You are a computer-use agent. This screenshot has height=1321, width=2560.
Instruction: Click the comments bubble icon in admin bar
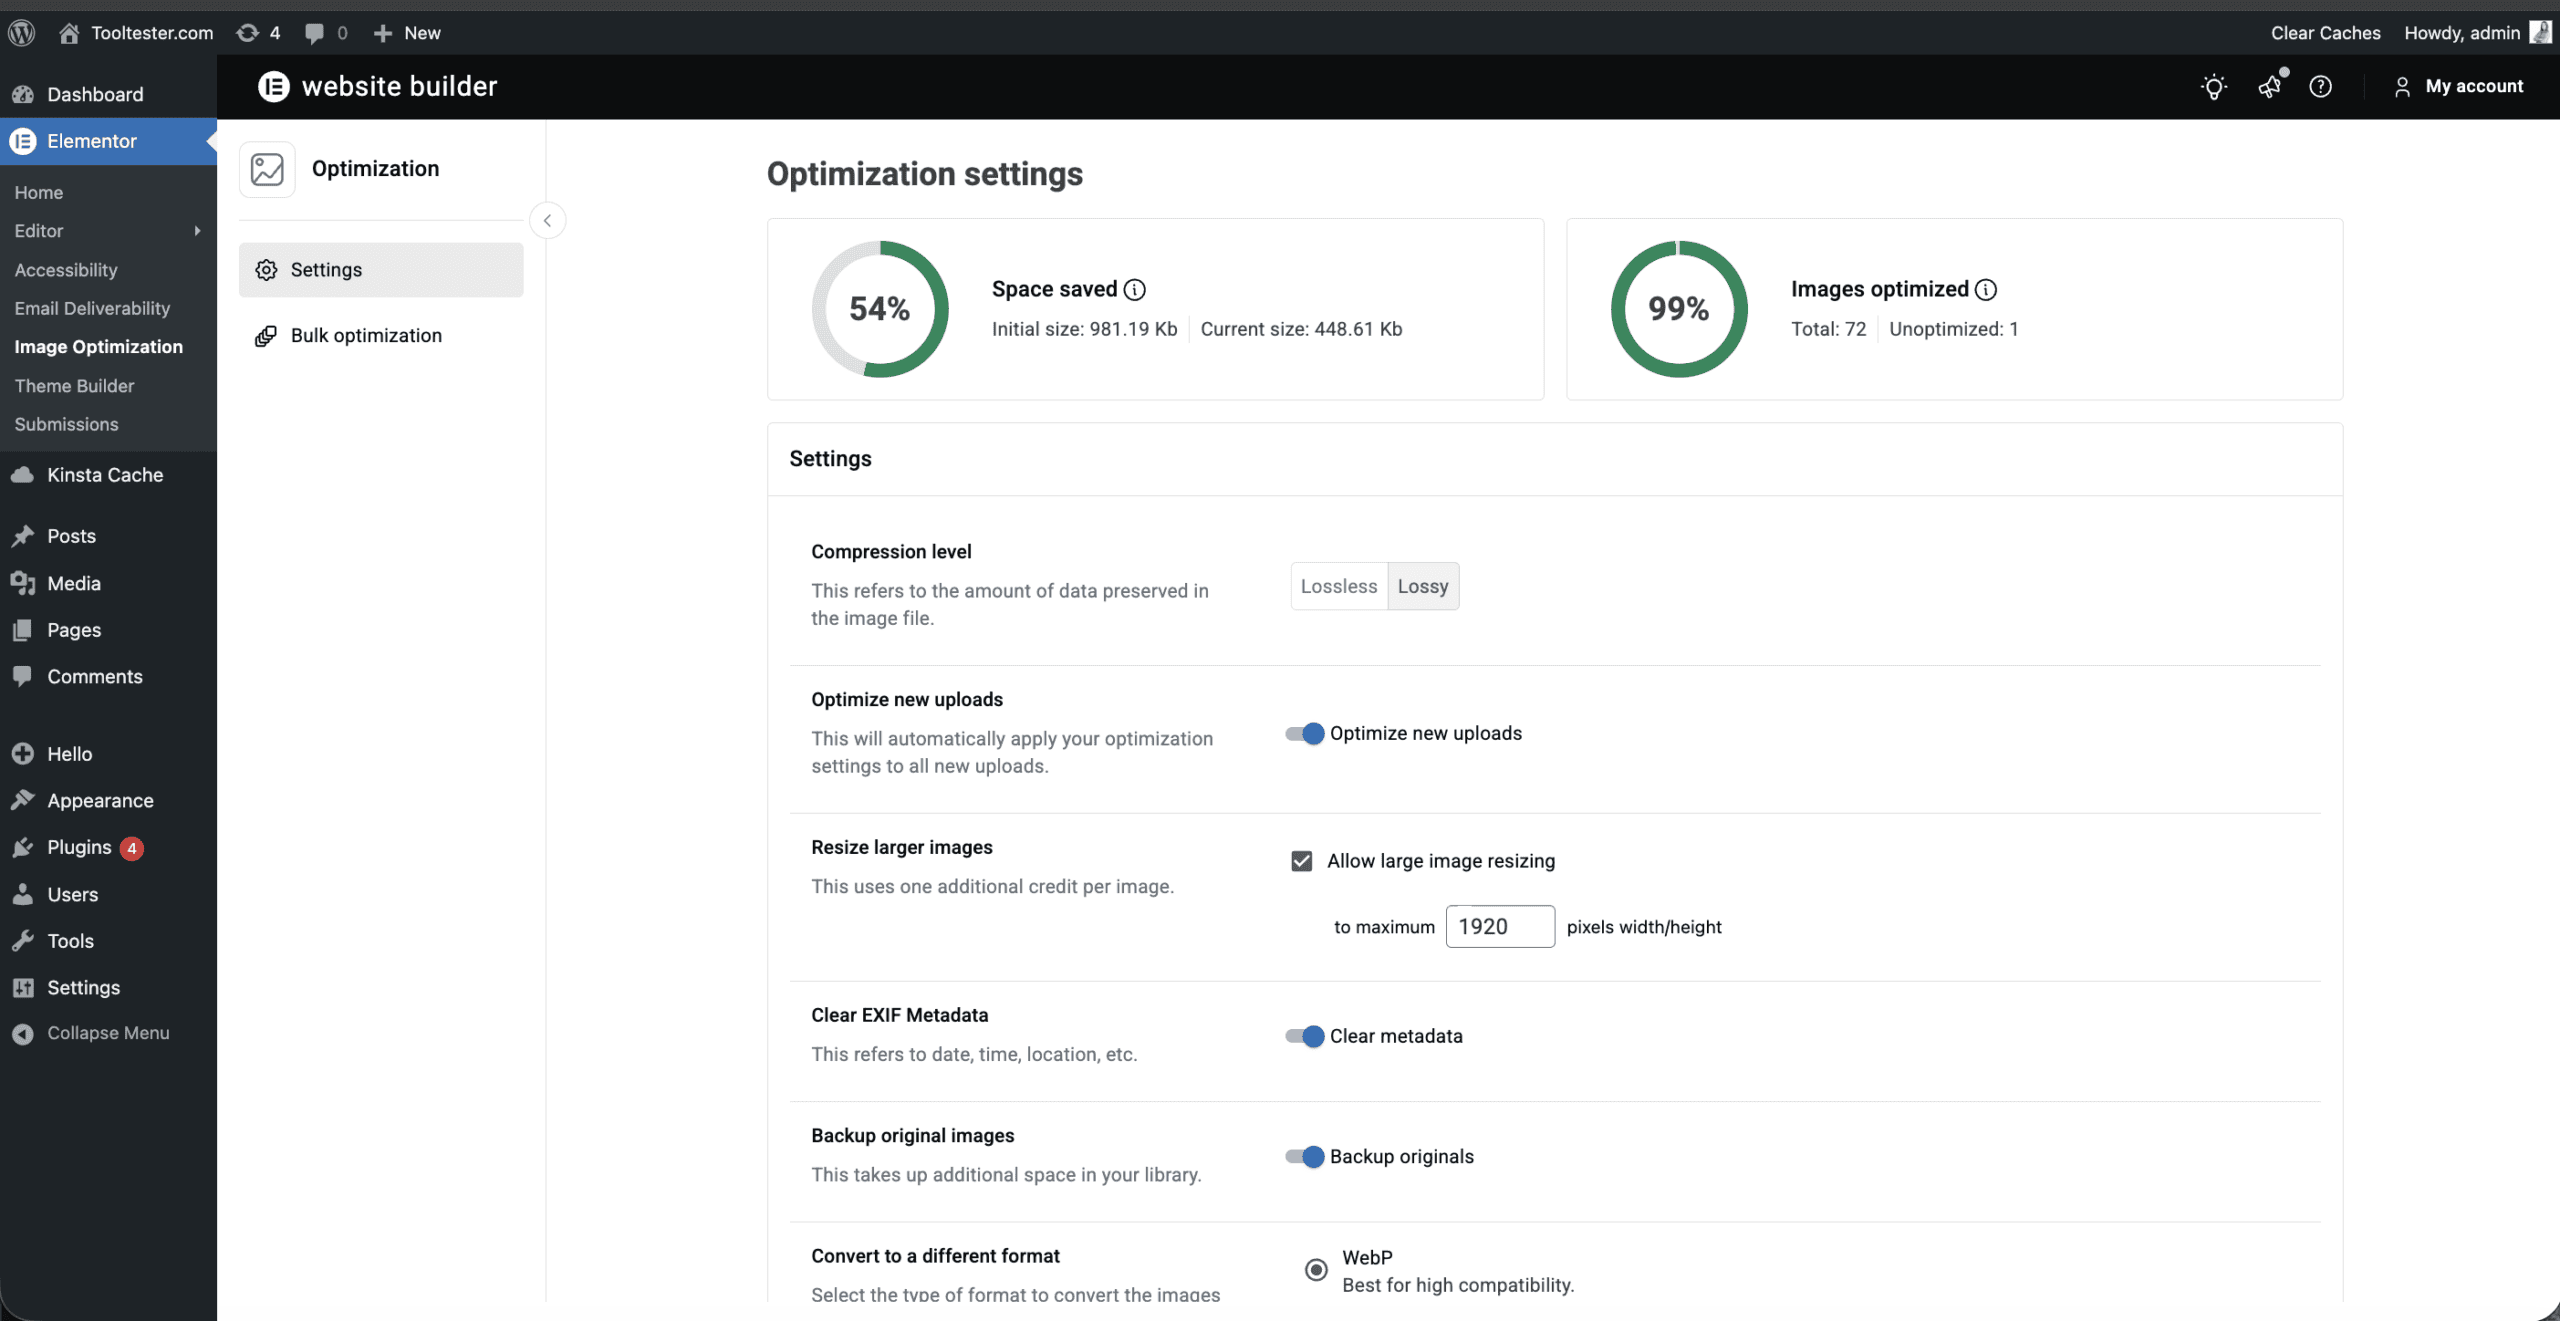tap(315, 33)
